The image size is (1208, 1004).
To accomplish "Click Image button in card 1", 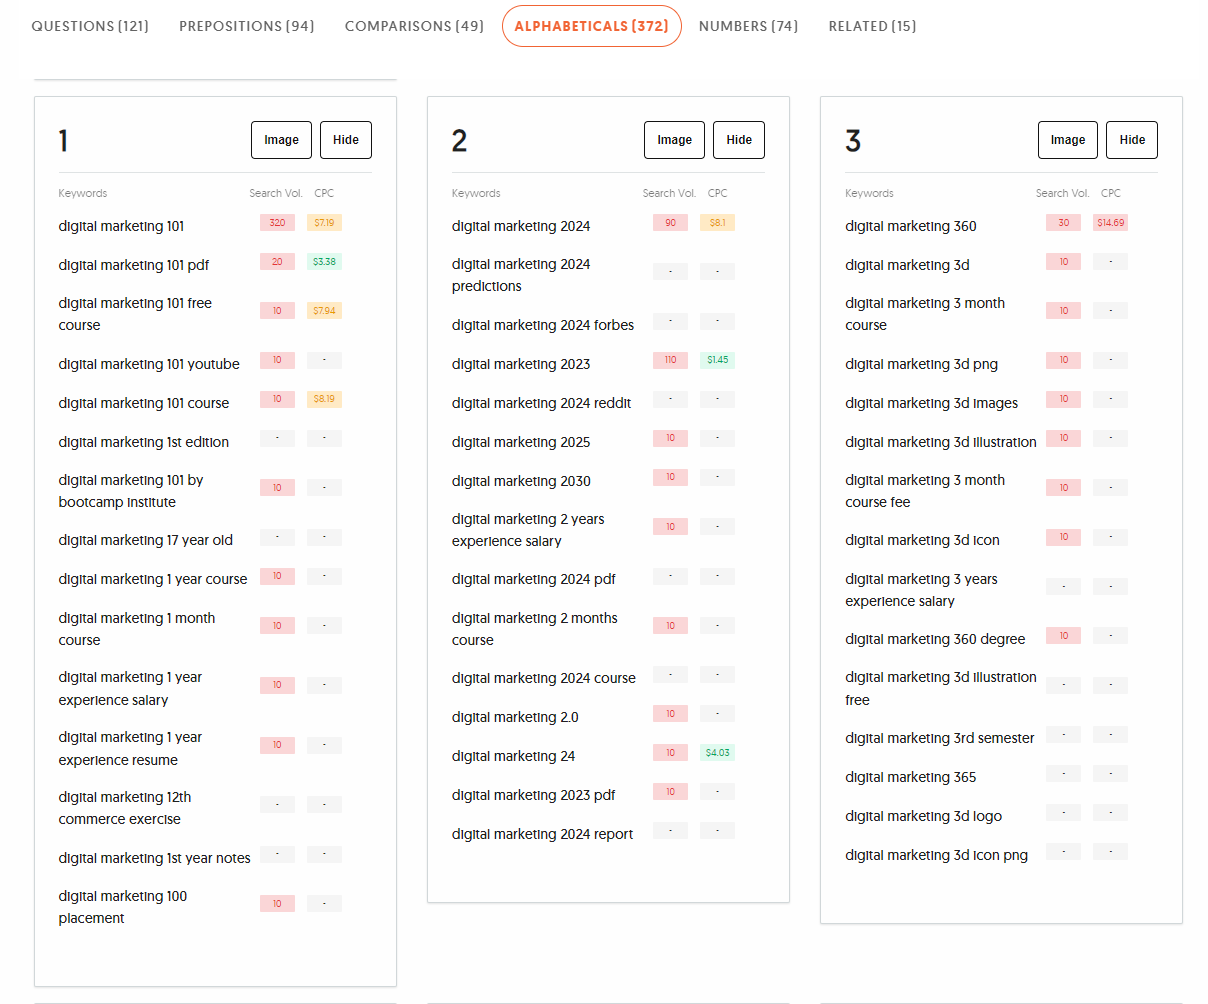I will 281,140.
